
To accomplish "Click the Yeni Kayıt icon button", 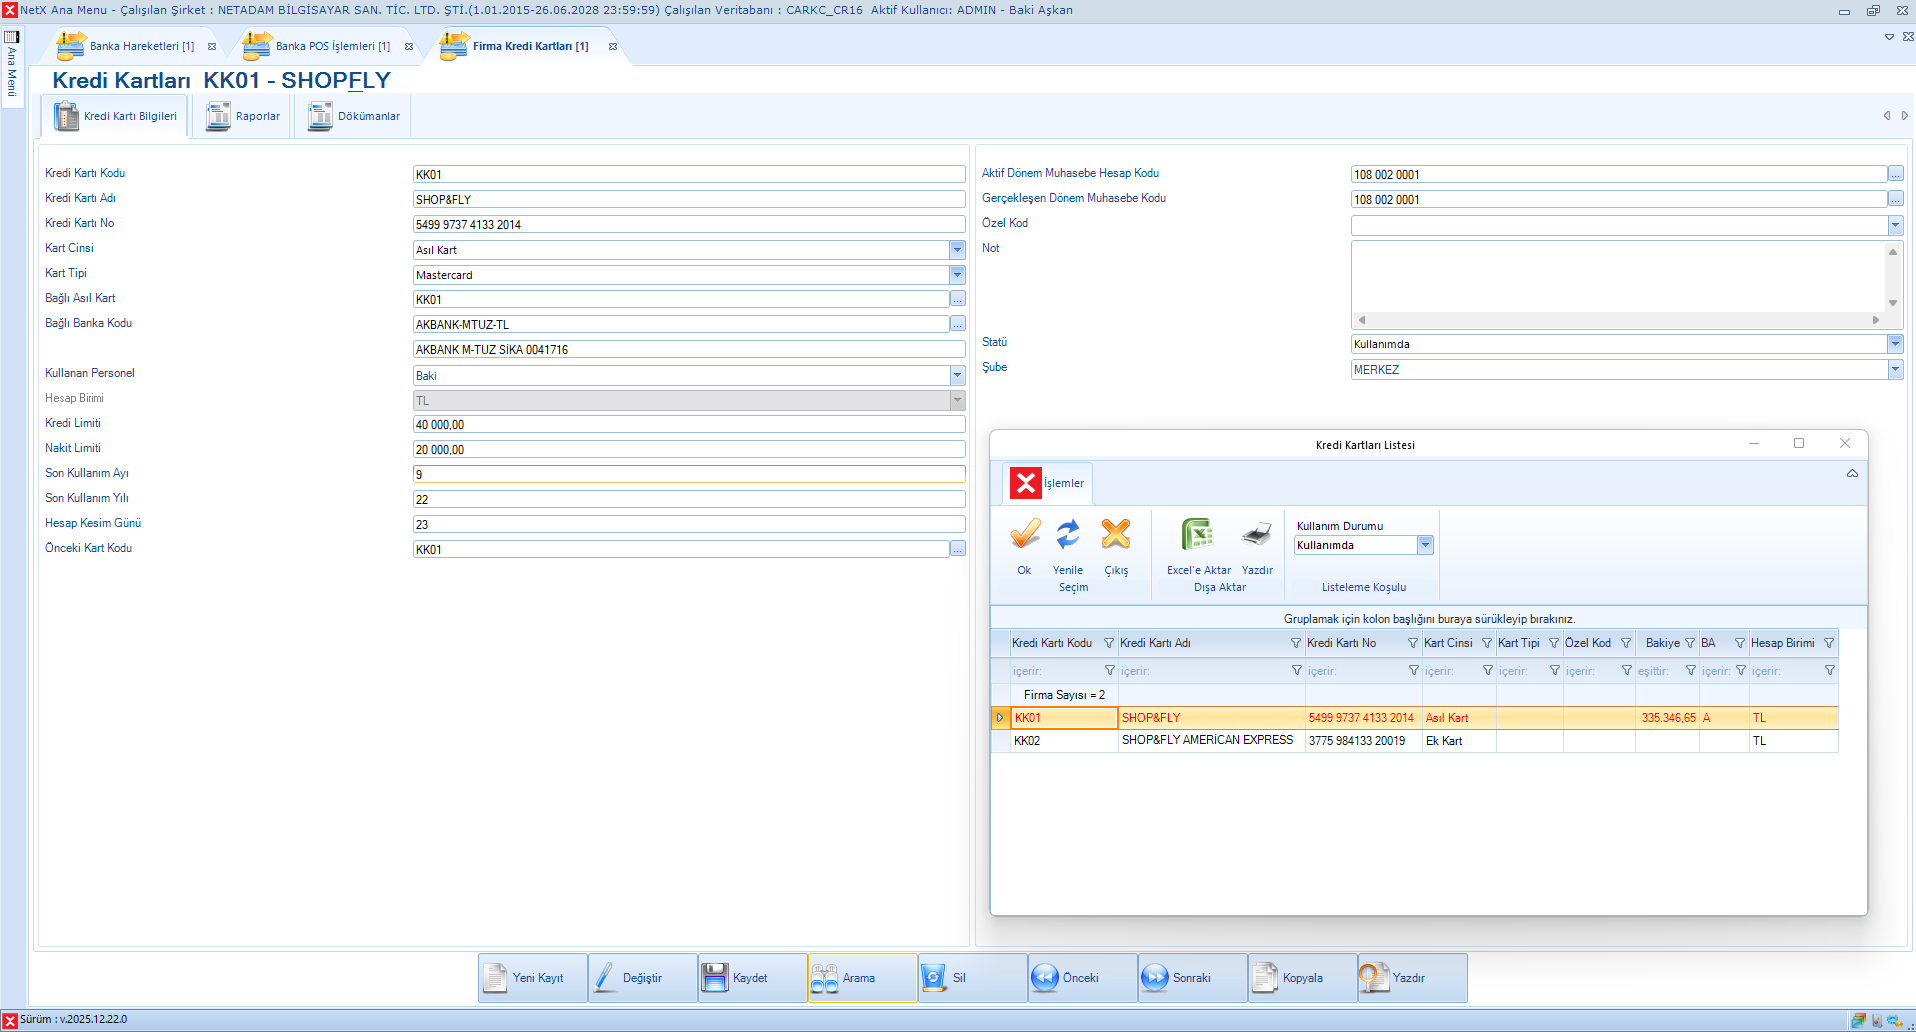I will click(496, 977).
